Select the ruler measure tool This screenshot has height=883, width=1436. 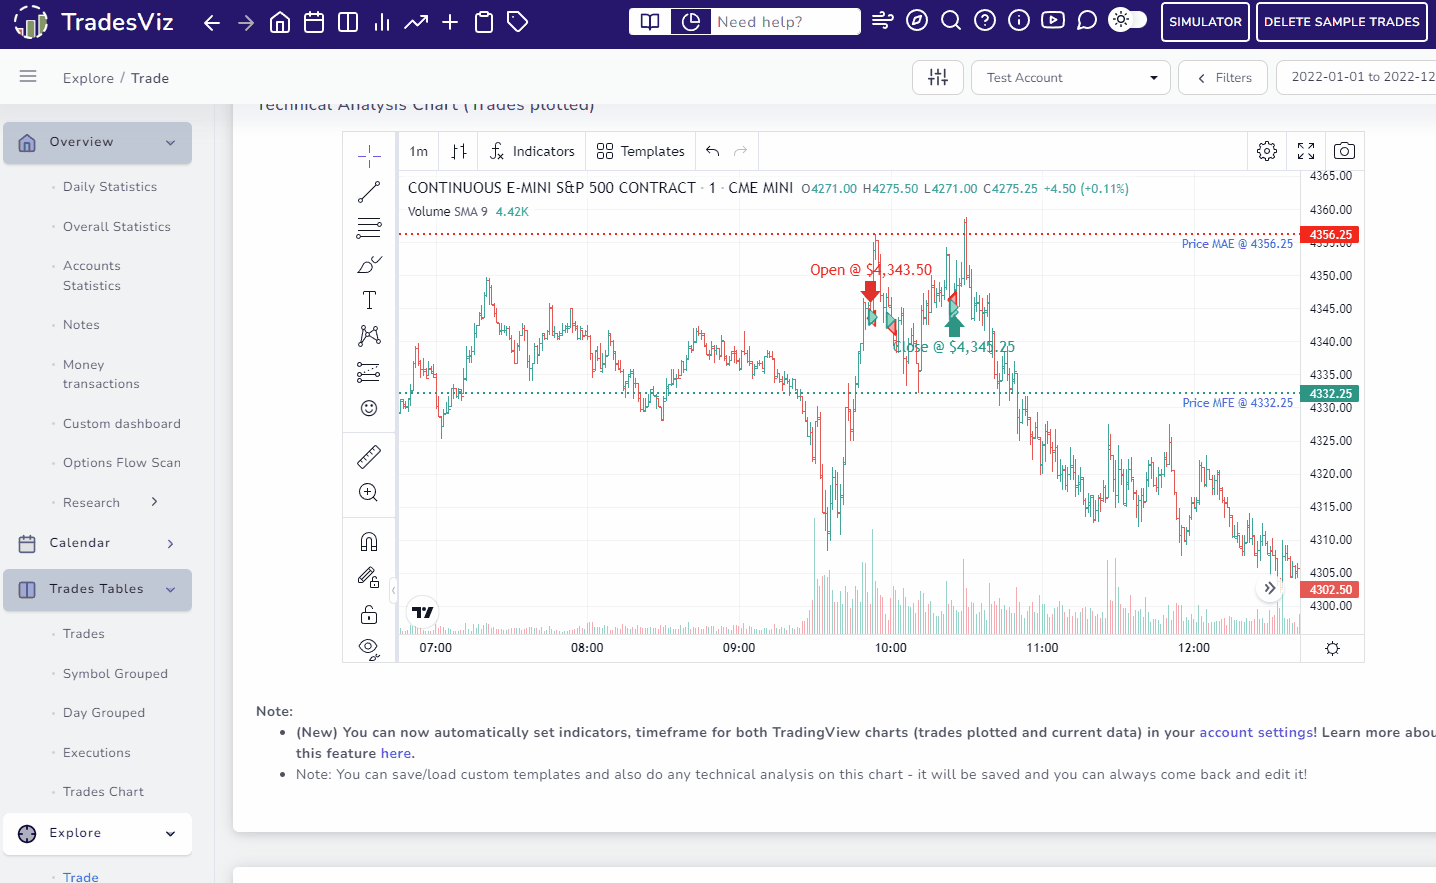[369, 457]
